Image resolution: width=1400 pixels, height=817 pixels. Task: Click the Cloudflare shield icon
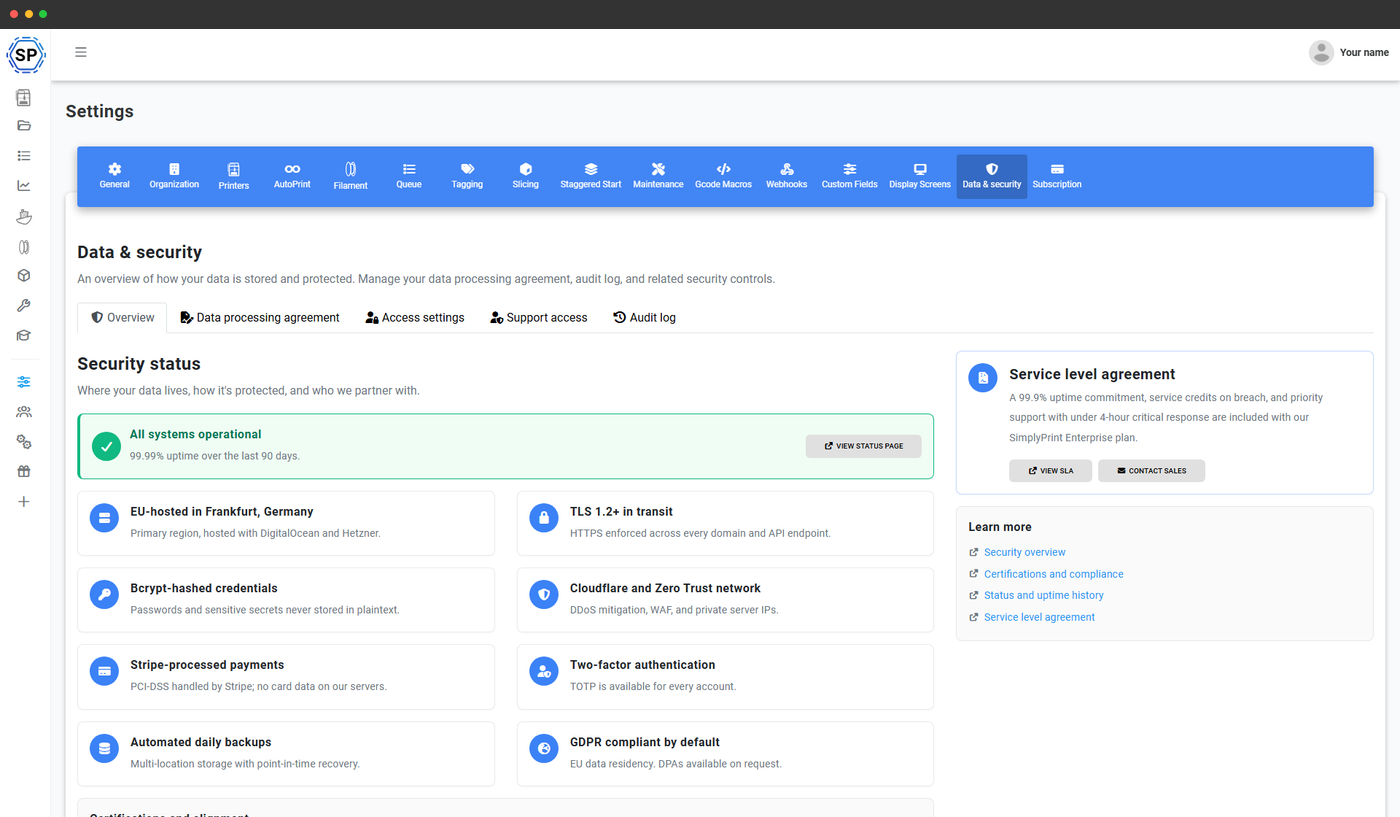tap(544, 595)
